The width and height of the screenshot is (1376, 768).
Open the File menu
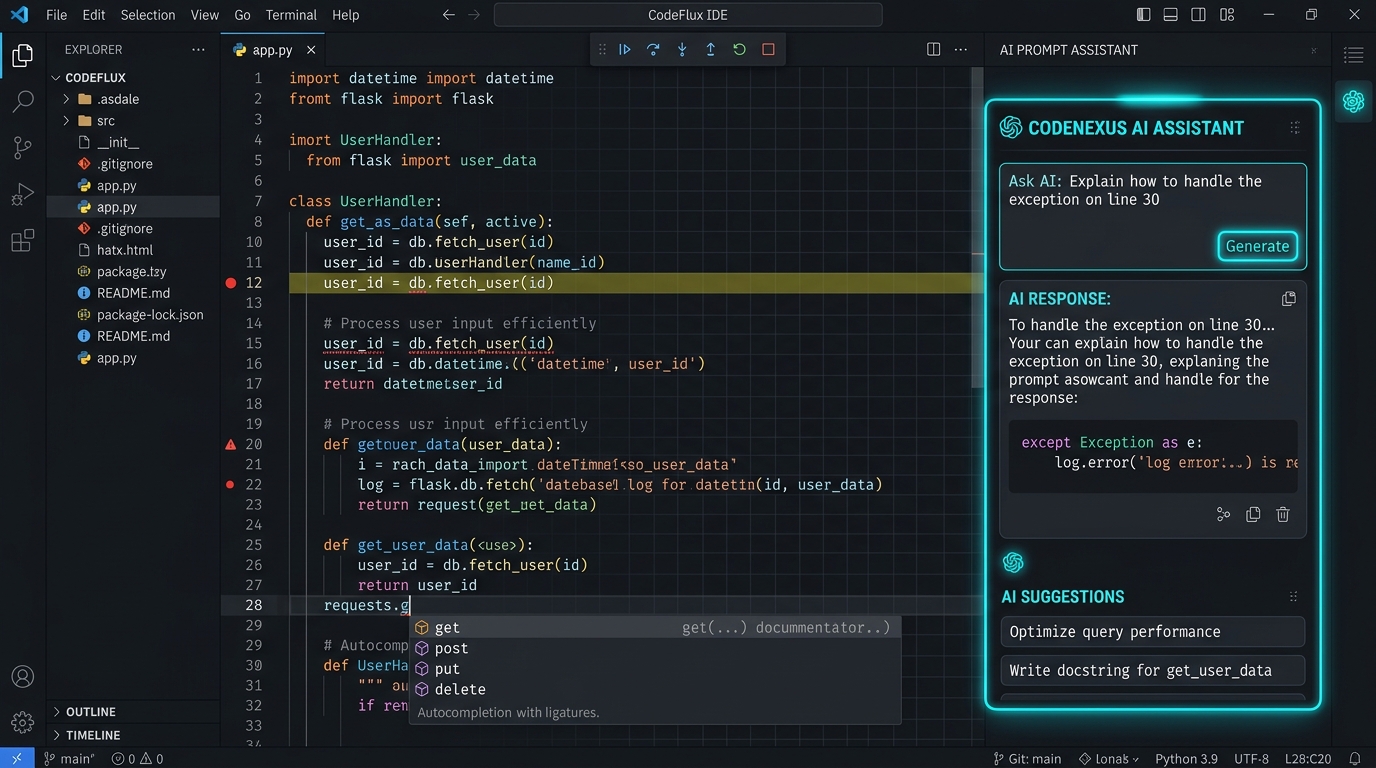[x=56, y=15]
